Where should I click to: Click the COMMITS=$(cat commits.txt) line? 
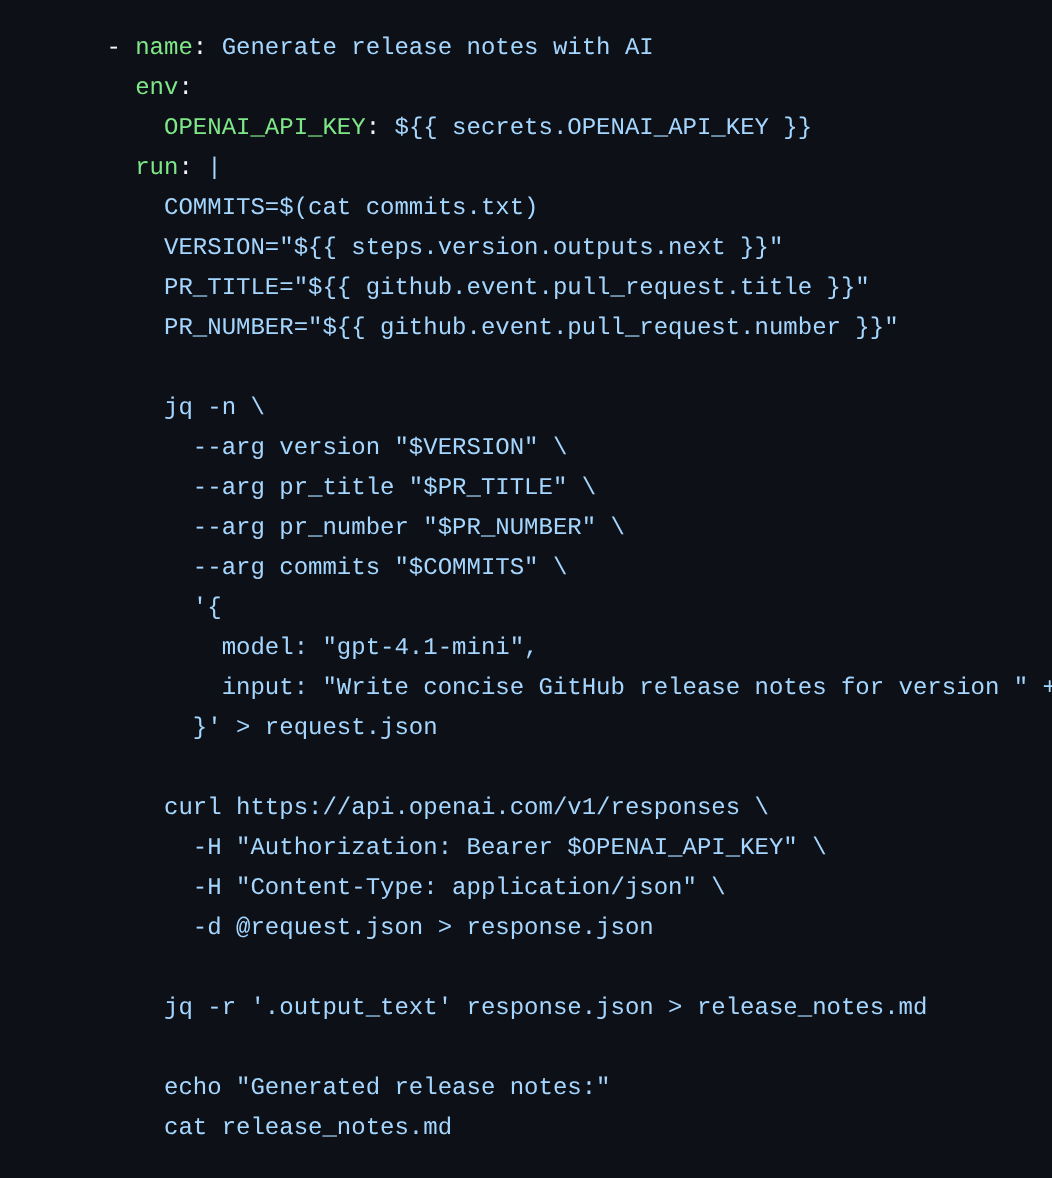(350, 207)
